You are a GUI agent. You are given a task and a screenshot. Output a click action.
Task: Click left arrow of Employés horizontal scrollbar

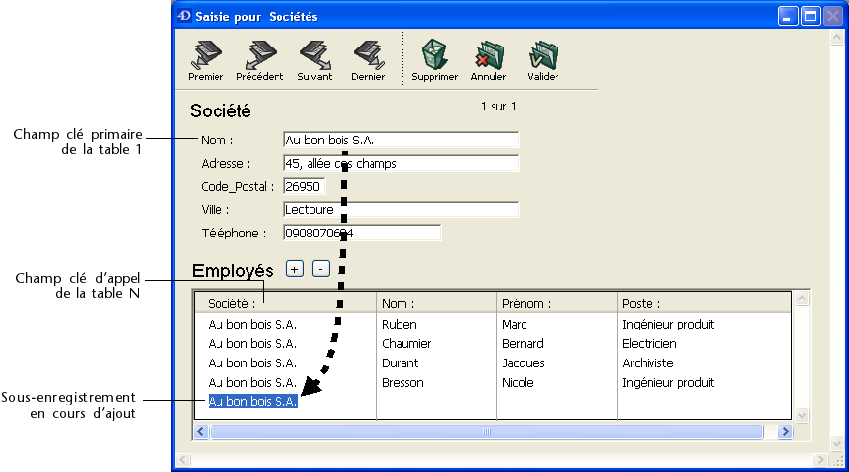pos(201,431)
